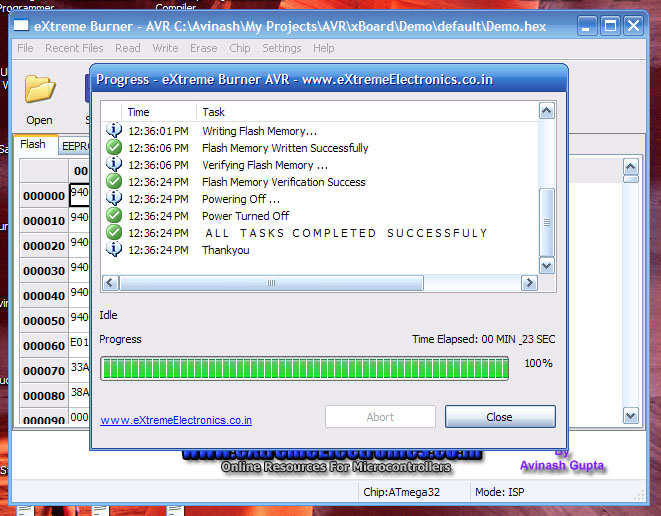Click success icon for Flash Memory Verification Success
661x516 pixels.
(114, 181)
